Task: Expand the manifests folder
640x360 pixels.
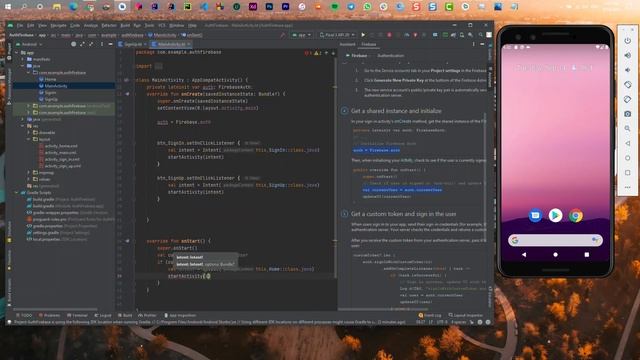Action: [x=23, y=59]
